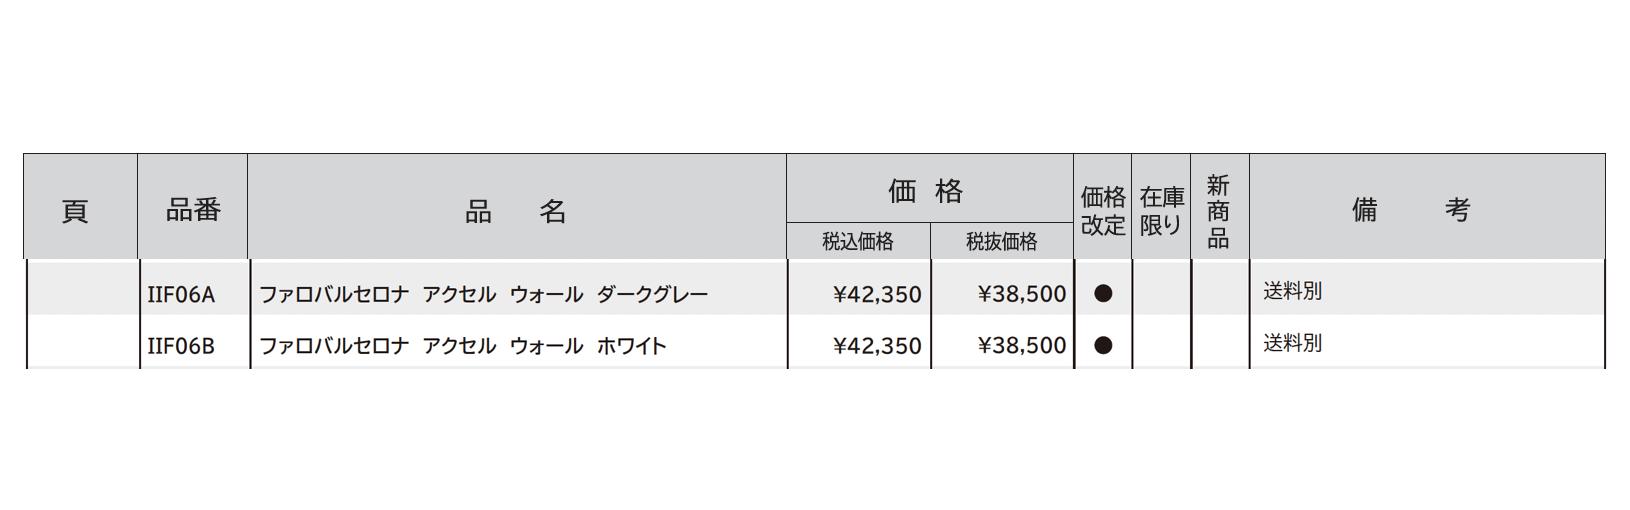Click the 送料別 remark in IIF06A row

[1292, 291]
